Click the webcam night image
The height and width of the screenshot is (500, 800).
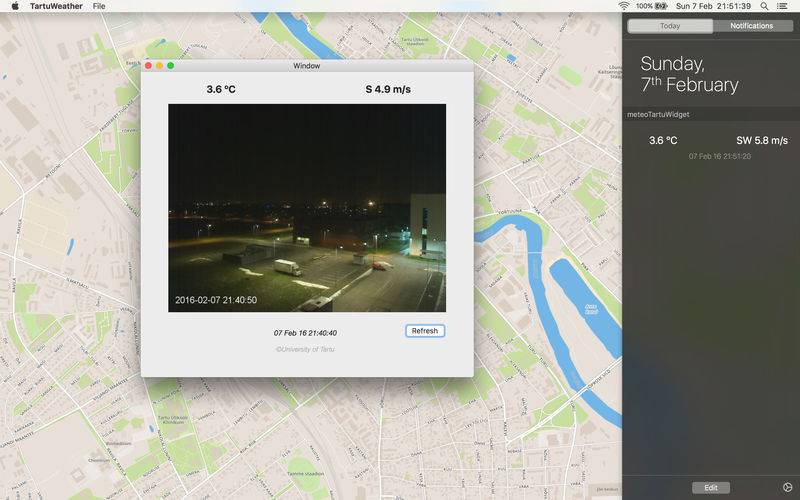[307, 208]
